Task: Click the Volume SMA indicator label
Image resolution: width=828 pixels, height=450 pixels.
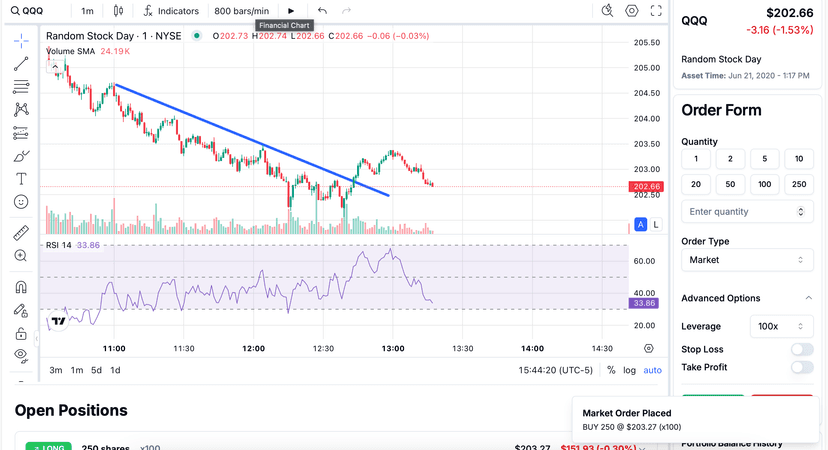Action: pyautogui.click(x=70, y=51)
